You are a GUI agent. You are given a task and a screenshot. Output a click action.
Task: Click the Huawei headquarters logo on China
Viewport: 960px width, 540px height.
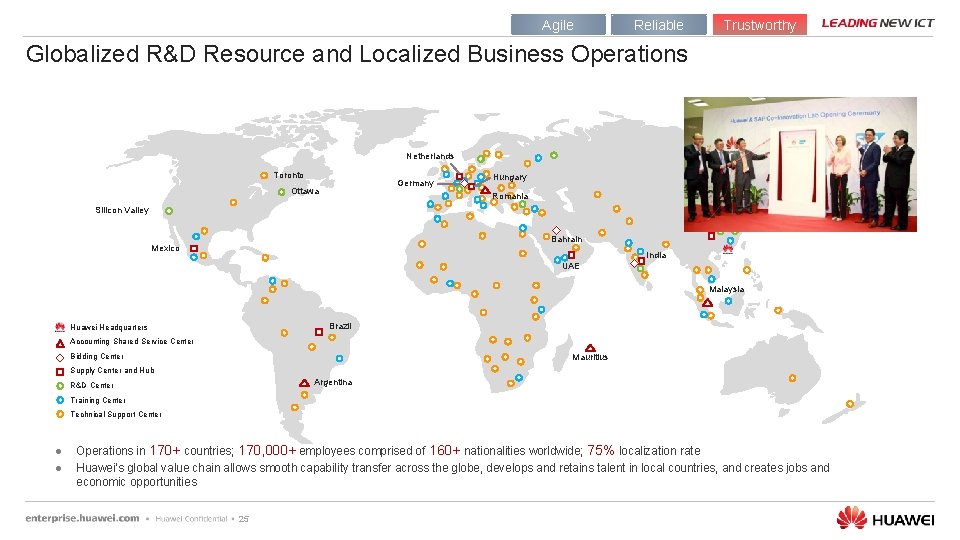[728, 249]
